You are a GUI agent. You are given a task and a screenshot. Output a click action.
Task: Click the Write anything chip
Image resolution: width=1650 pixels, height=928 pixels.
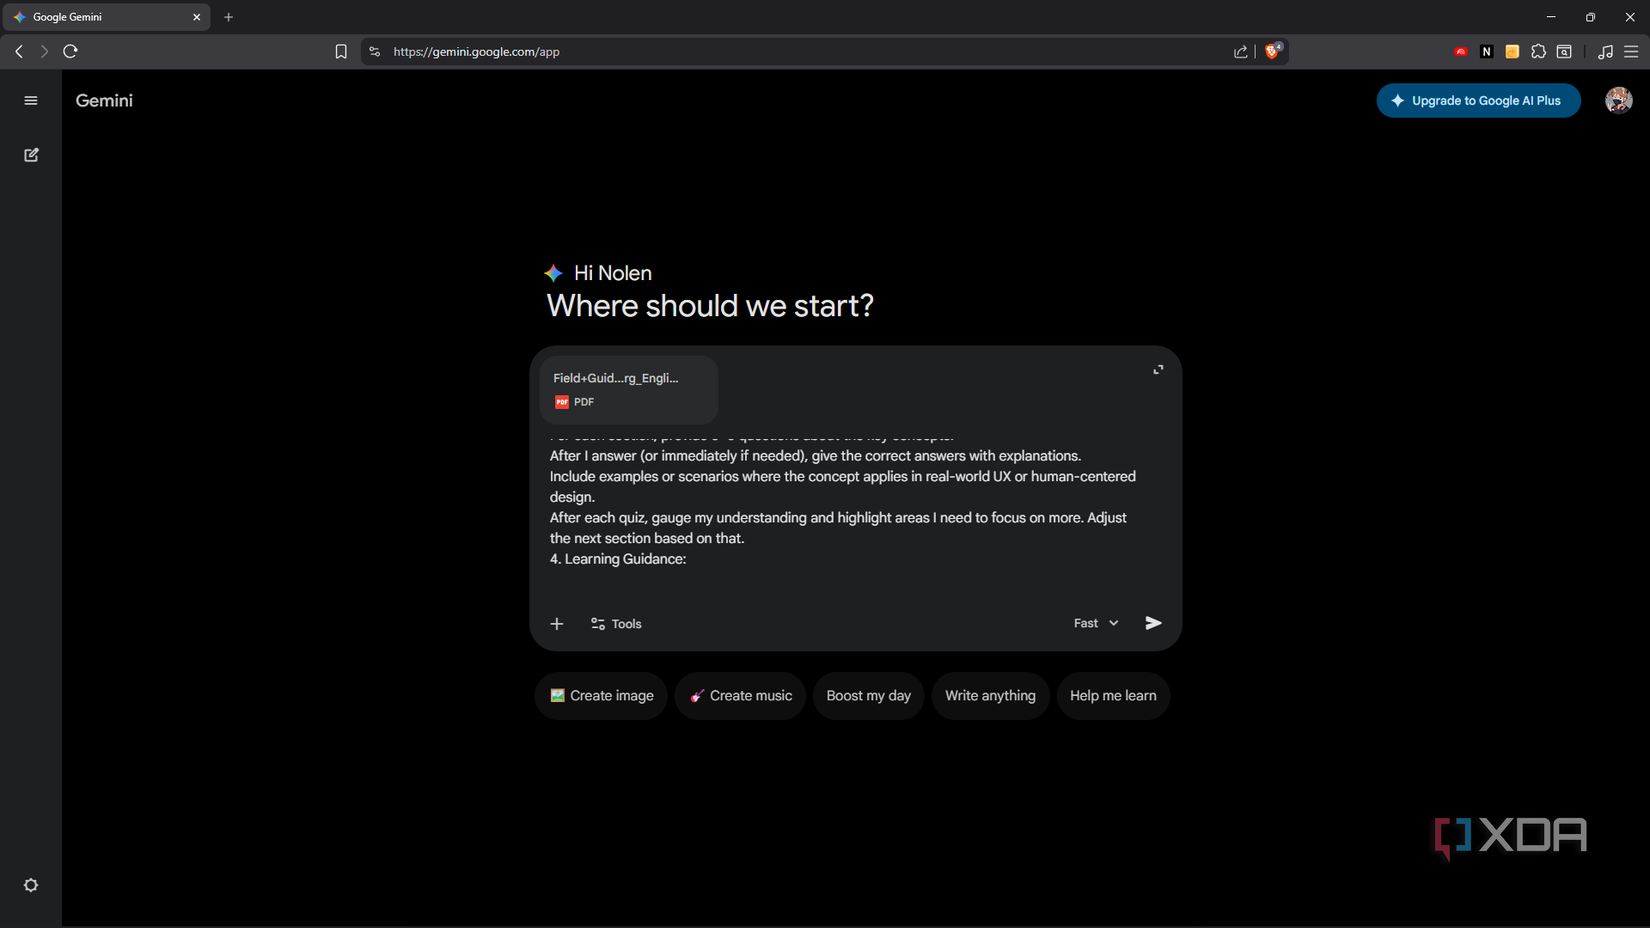click(x=990, y=696)
